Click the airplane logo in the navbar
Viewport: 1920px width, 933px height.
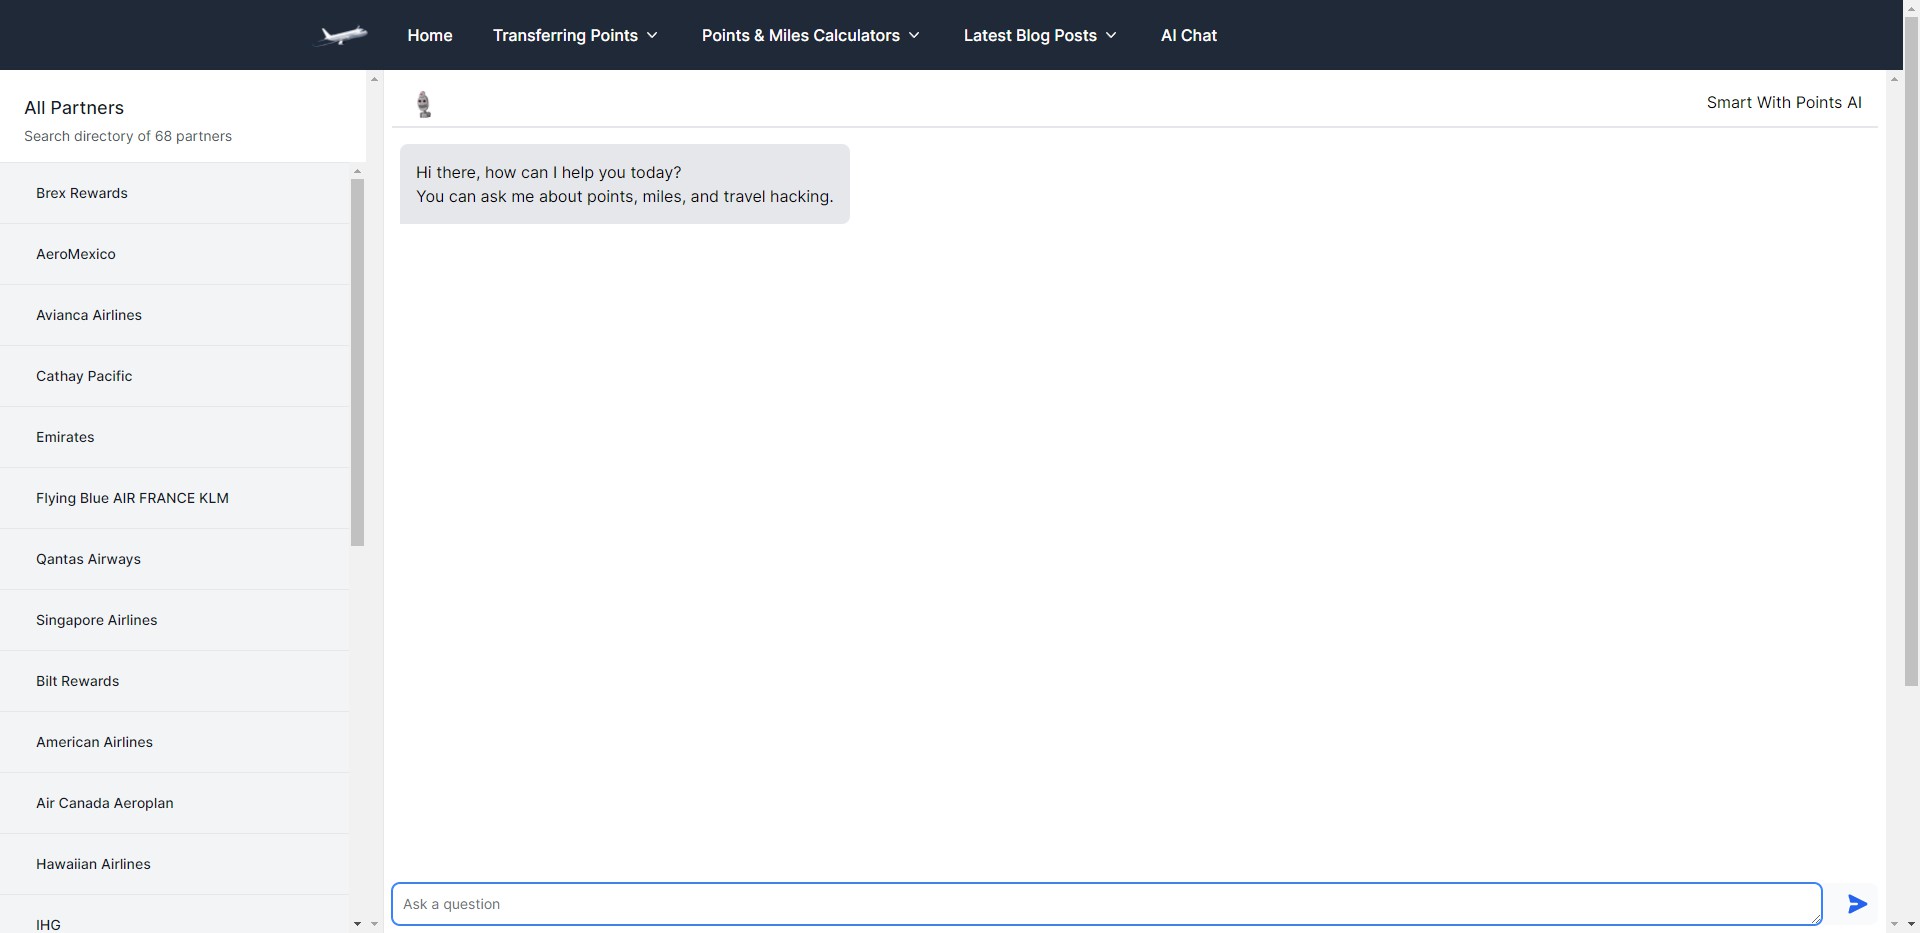click(x=341, y=35)
